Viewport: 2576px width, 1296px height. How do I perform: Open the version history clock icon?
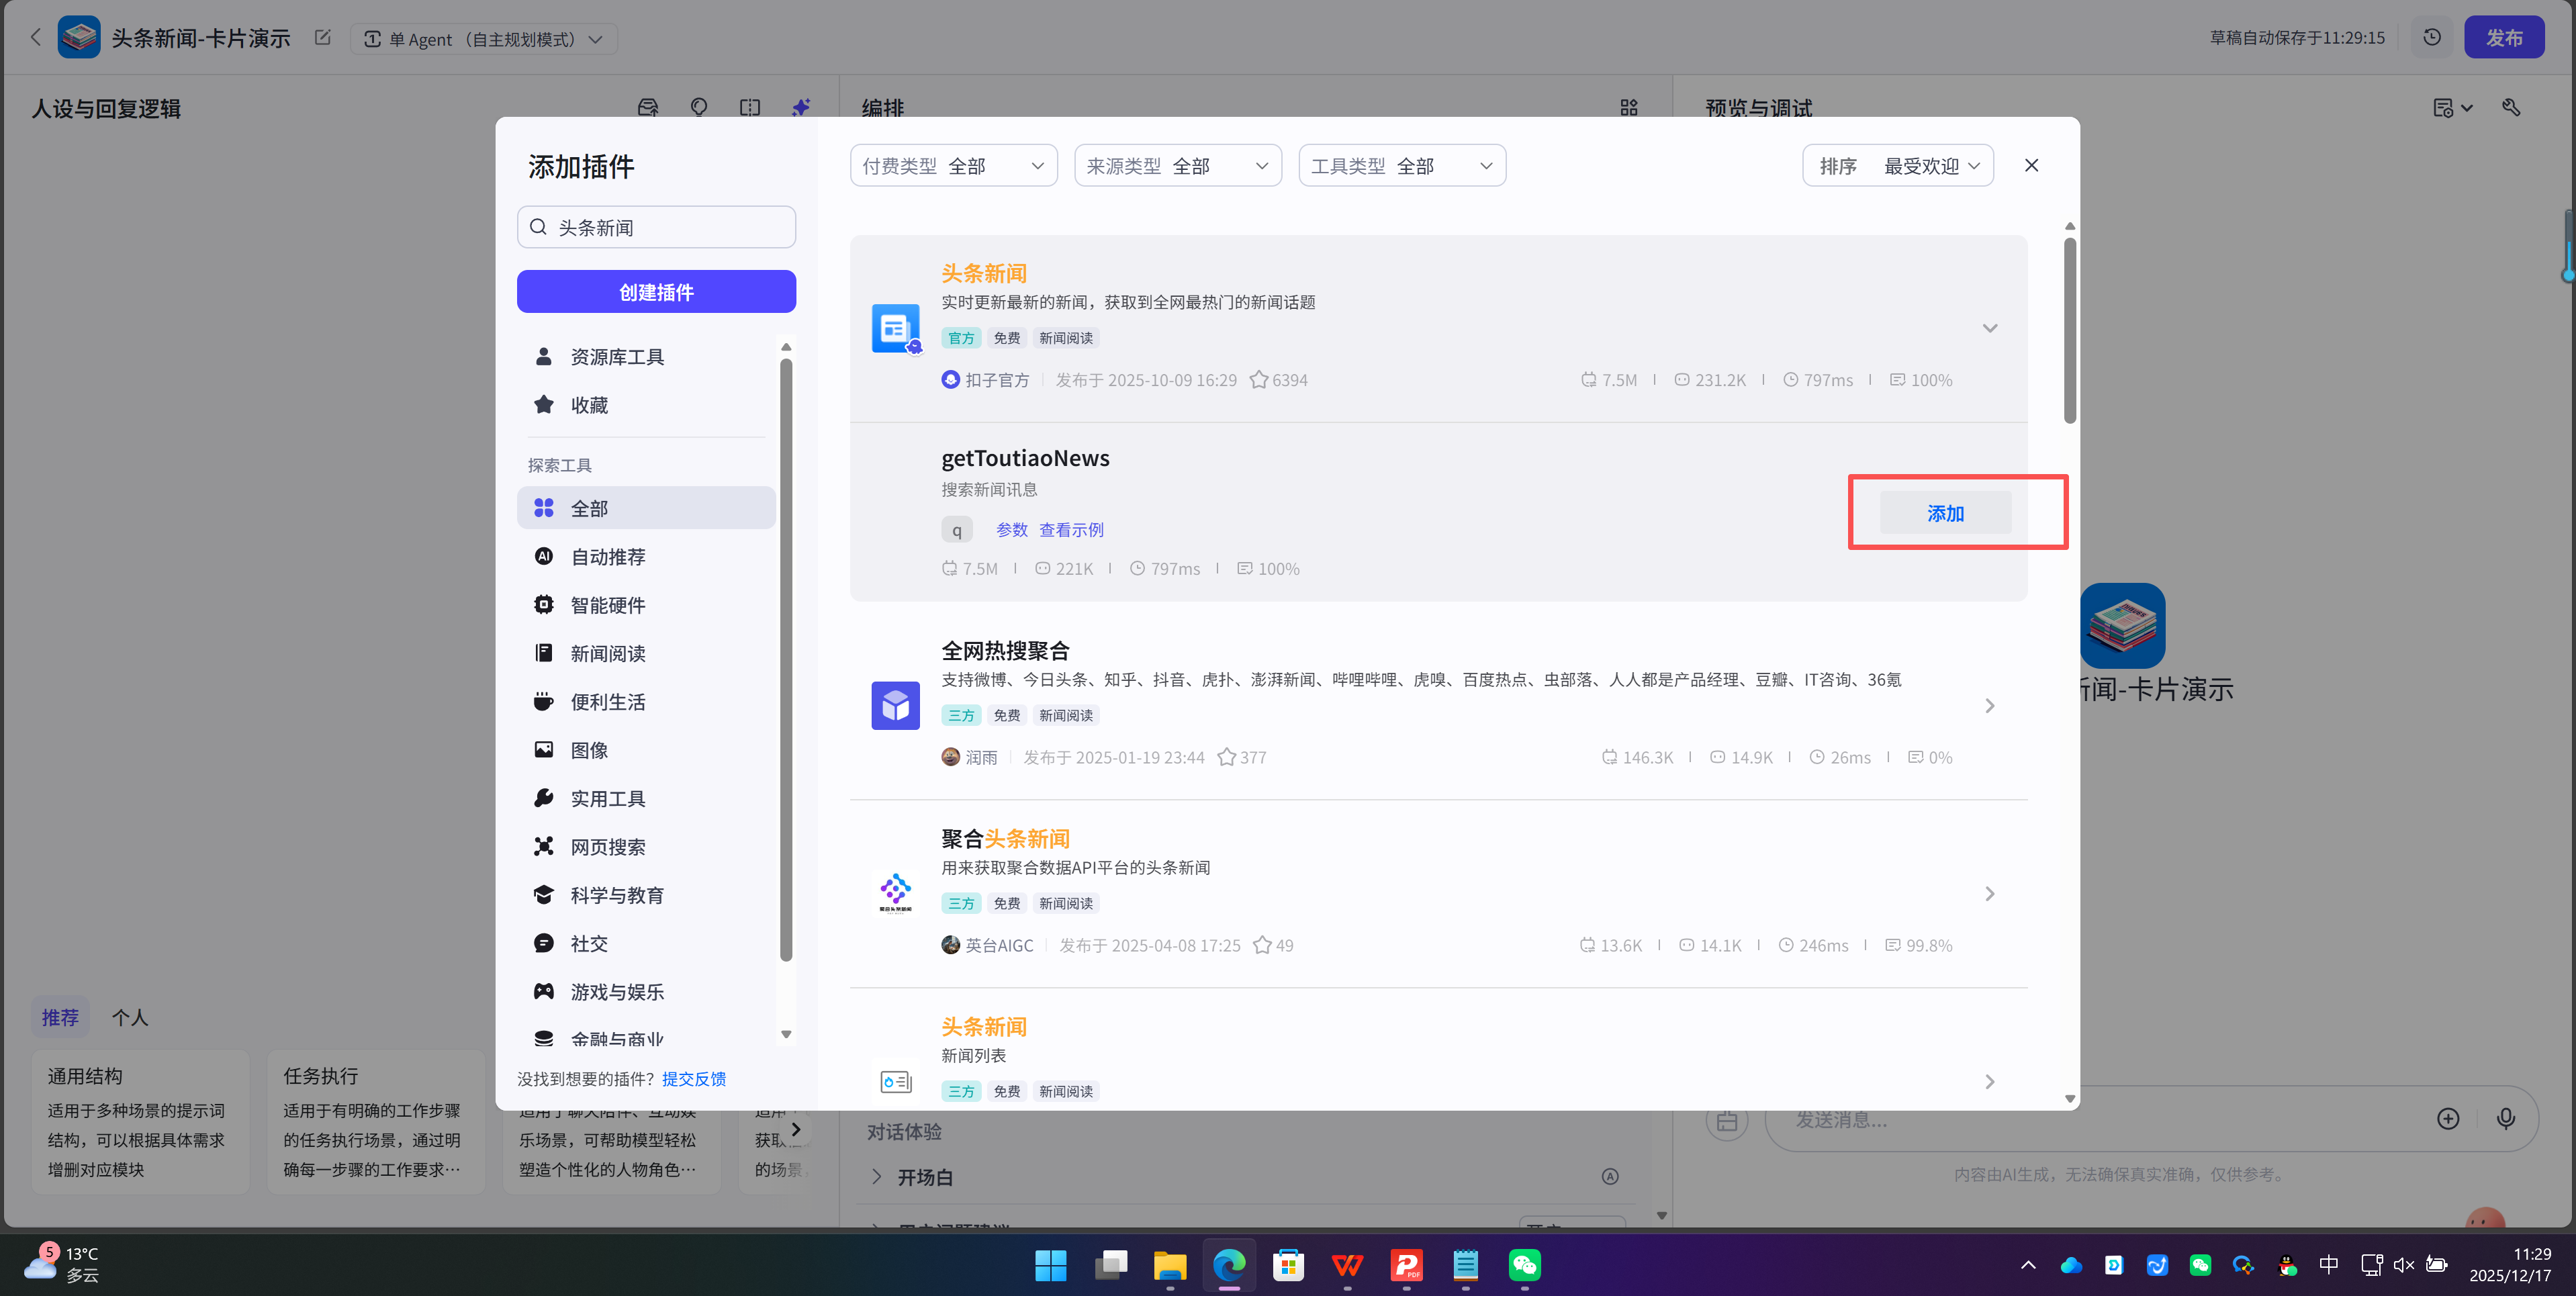coord(2432,37)
